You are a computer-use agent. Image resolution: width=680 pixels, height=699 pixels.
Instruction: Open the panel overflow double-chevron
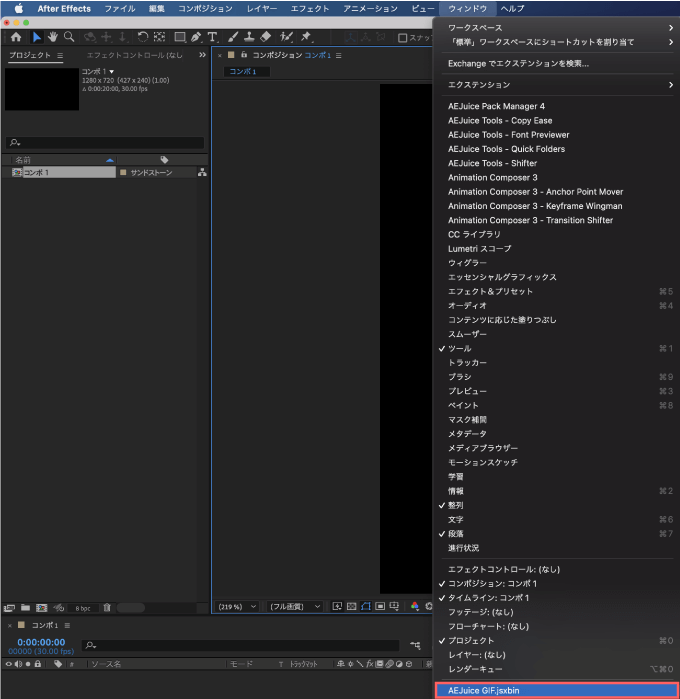202,55
